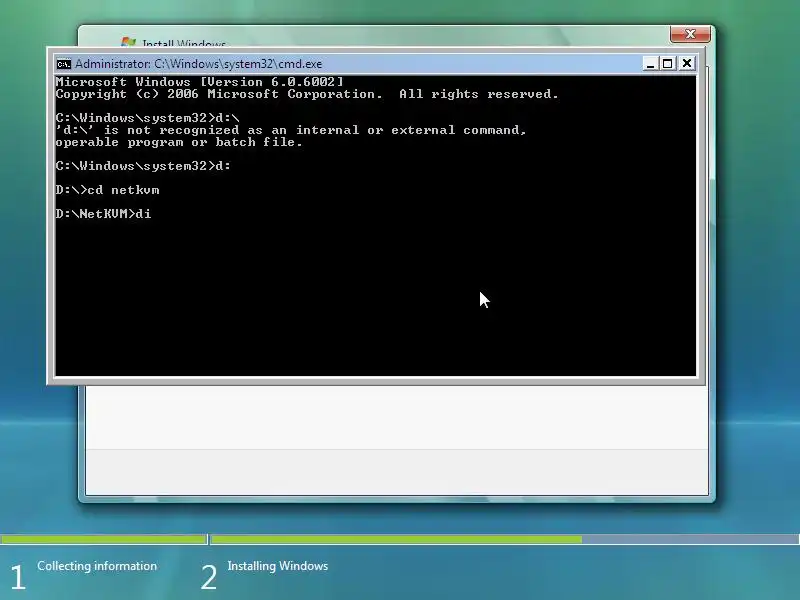Click the 'C:\Windows\system32>d:' command line
Viewport: 800px width, 600px height.
143,166
